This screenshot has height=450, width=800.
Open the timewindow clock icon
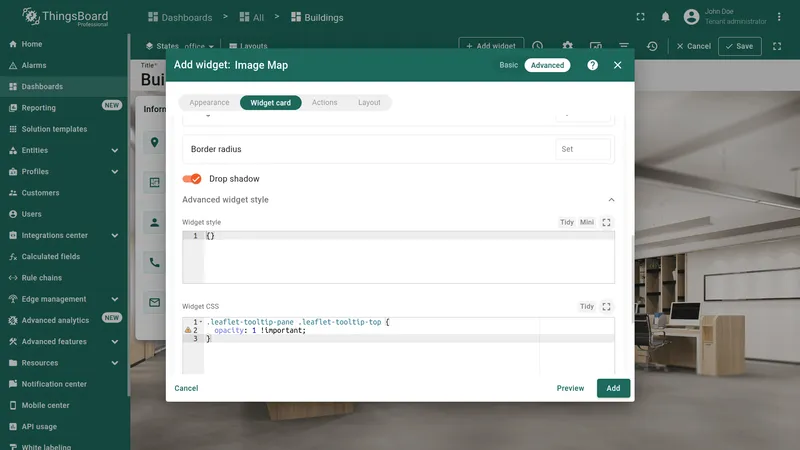[x=538, y=46]
